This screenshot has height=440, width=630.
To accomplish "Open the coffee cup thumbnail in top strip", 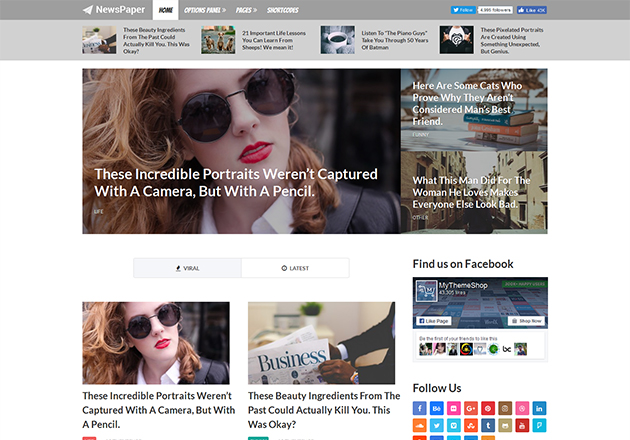I will pyautogui.click(x=338, y=40).
